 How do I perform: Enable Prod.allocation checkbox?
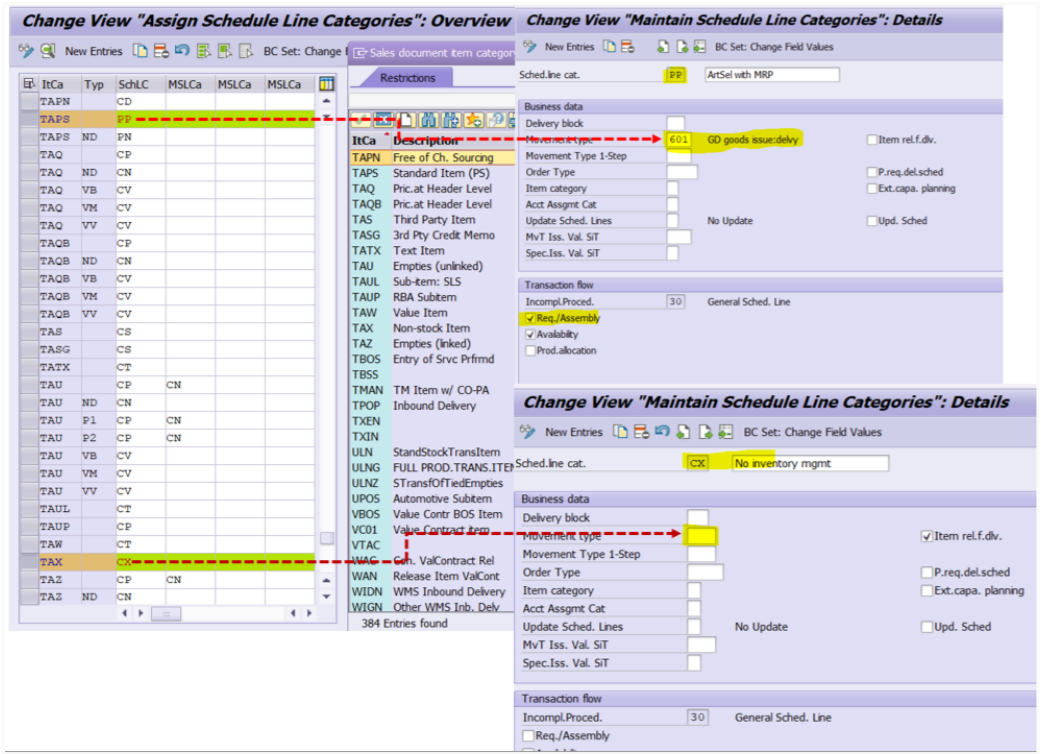pyautogui.click(x=530, y=350)
